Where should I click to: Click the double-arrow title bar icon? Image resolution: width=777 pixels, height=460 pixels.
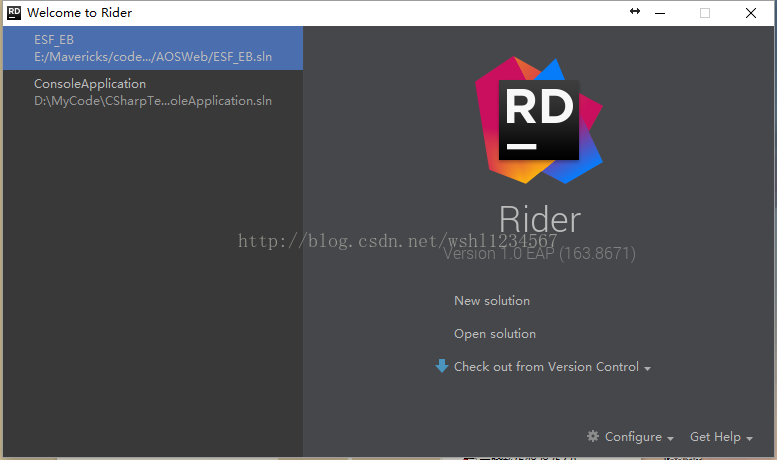[x=635, y=11]
